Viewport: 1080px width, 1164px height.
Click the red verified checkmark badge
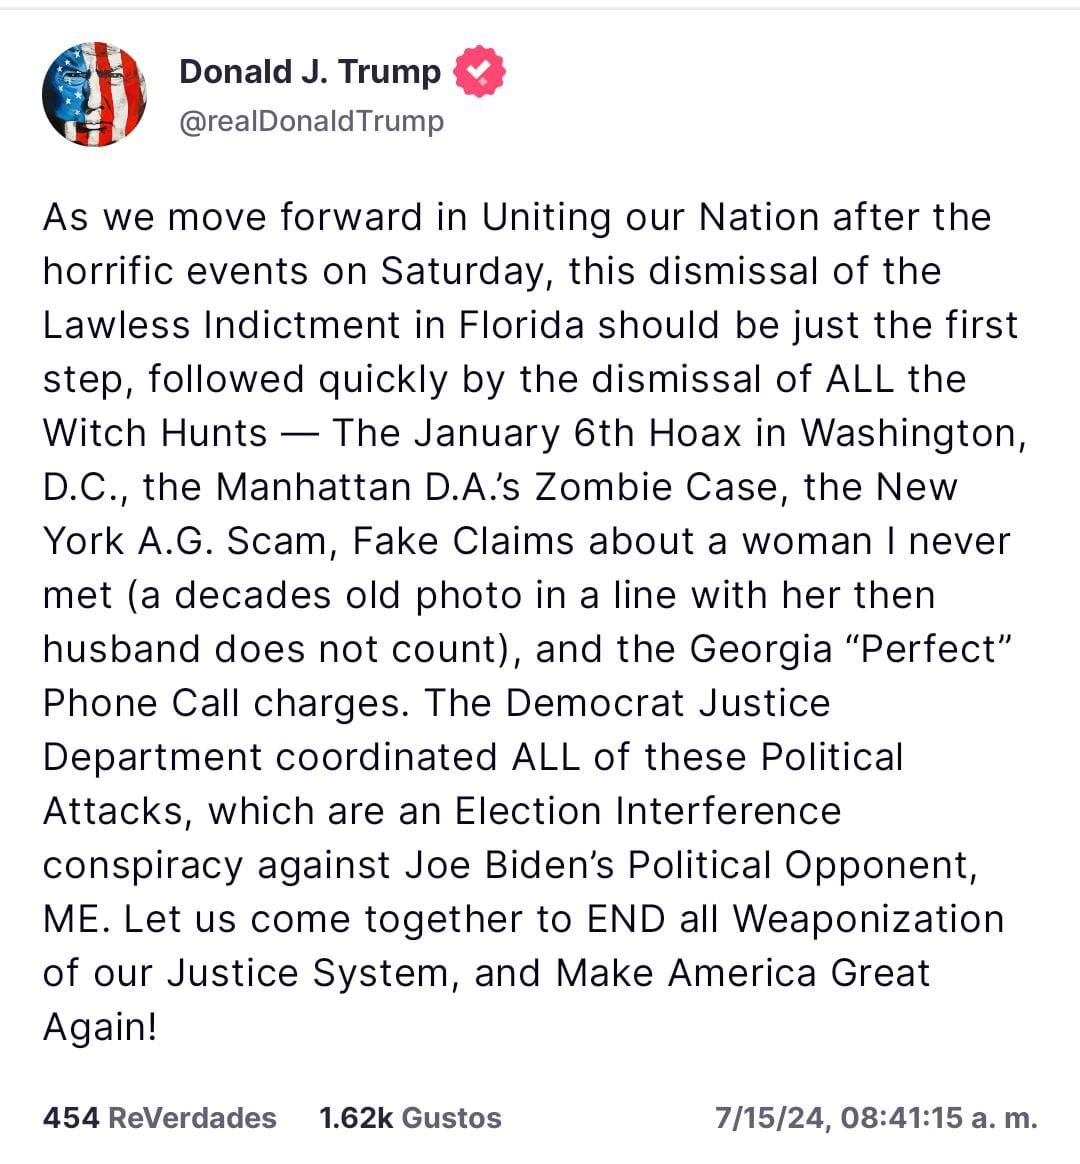click(479, 71)
